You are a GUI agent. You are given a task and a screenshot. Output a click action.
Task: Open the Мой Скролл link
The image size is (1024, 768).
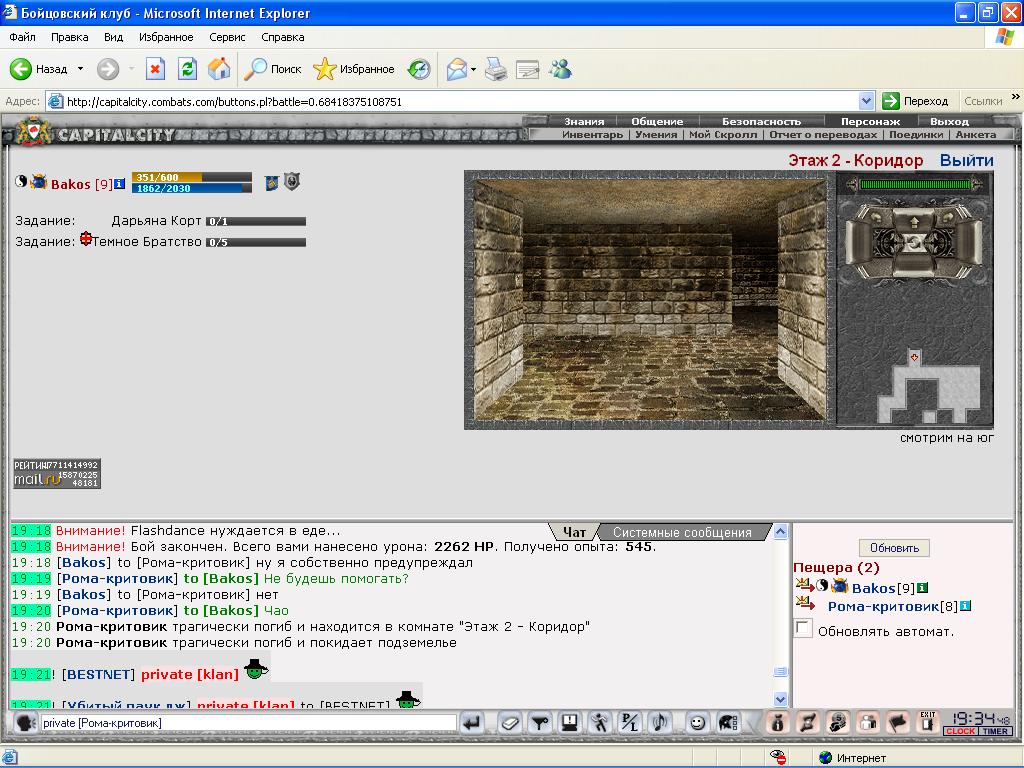[722, 135]
